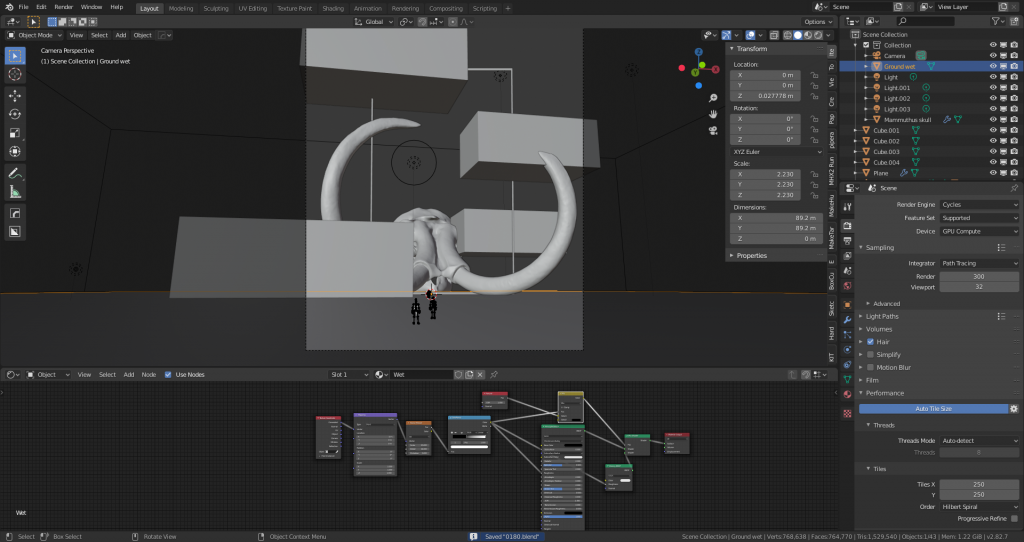Click the Options button in viewport header
Viewport: 1024px width, 542px height.
(816, 21)
